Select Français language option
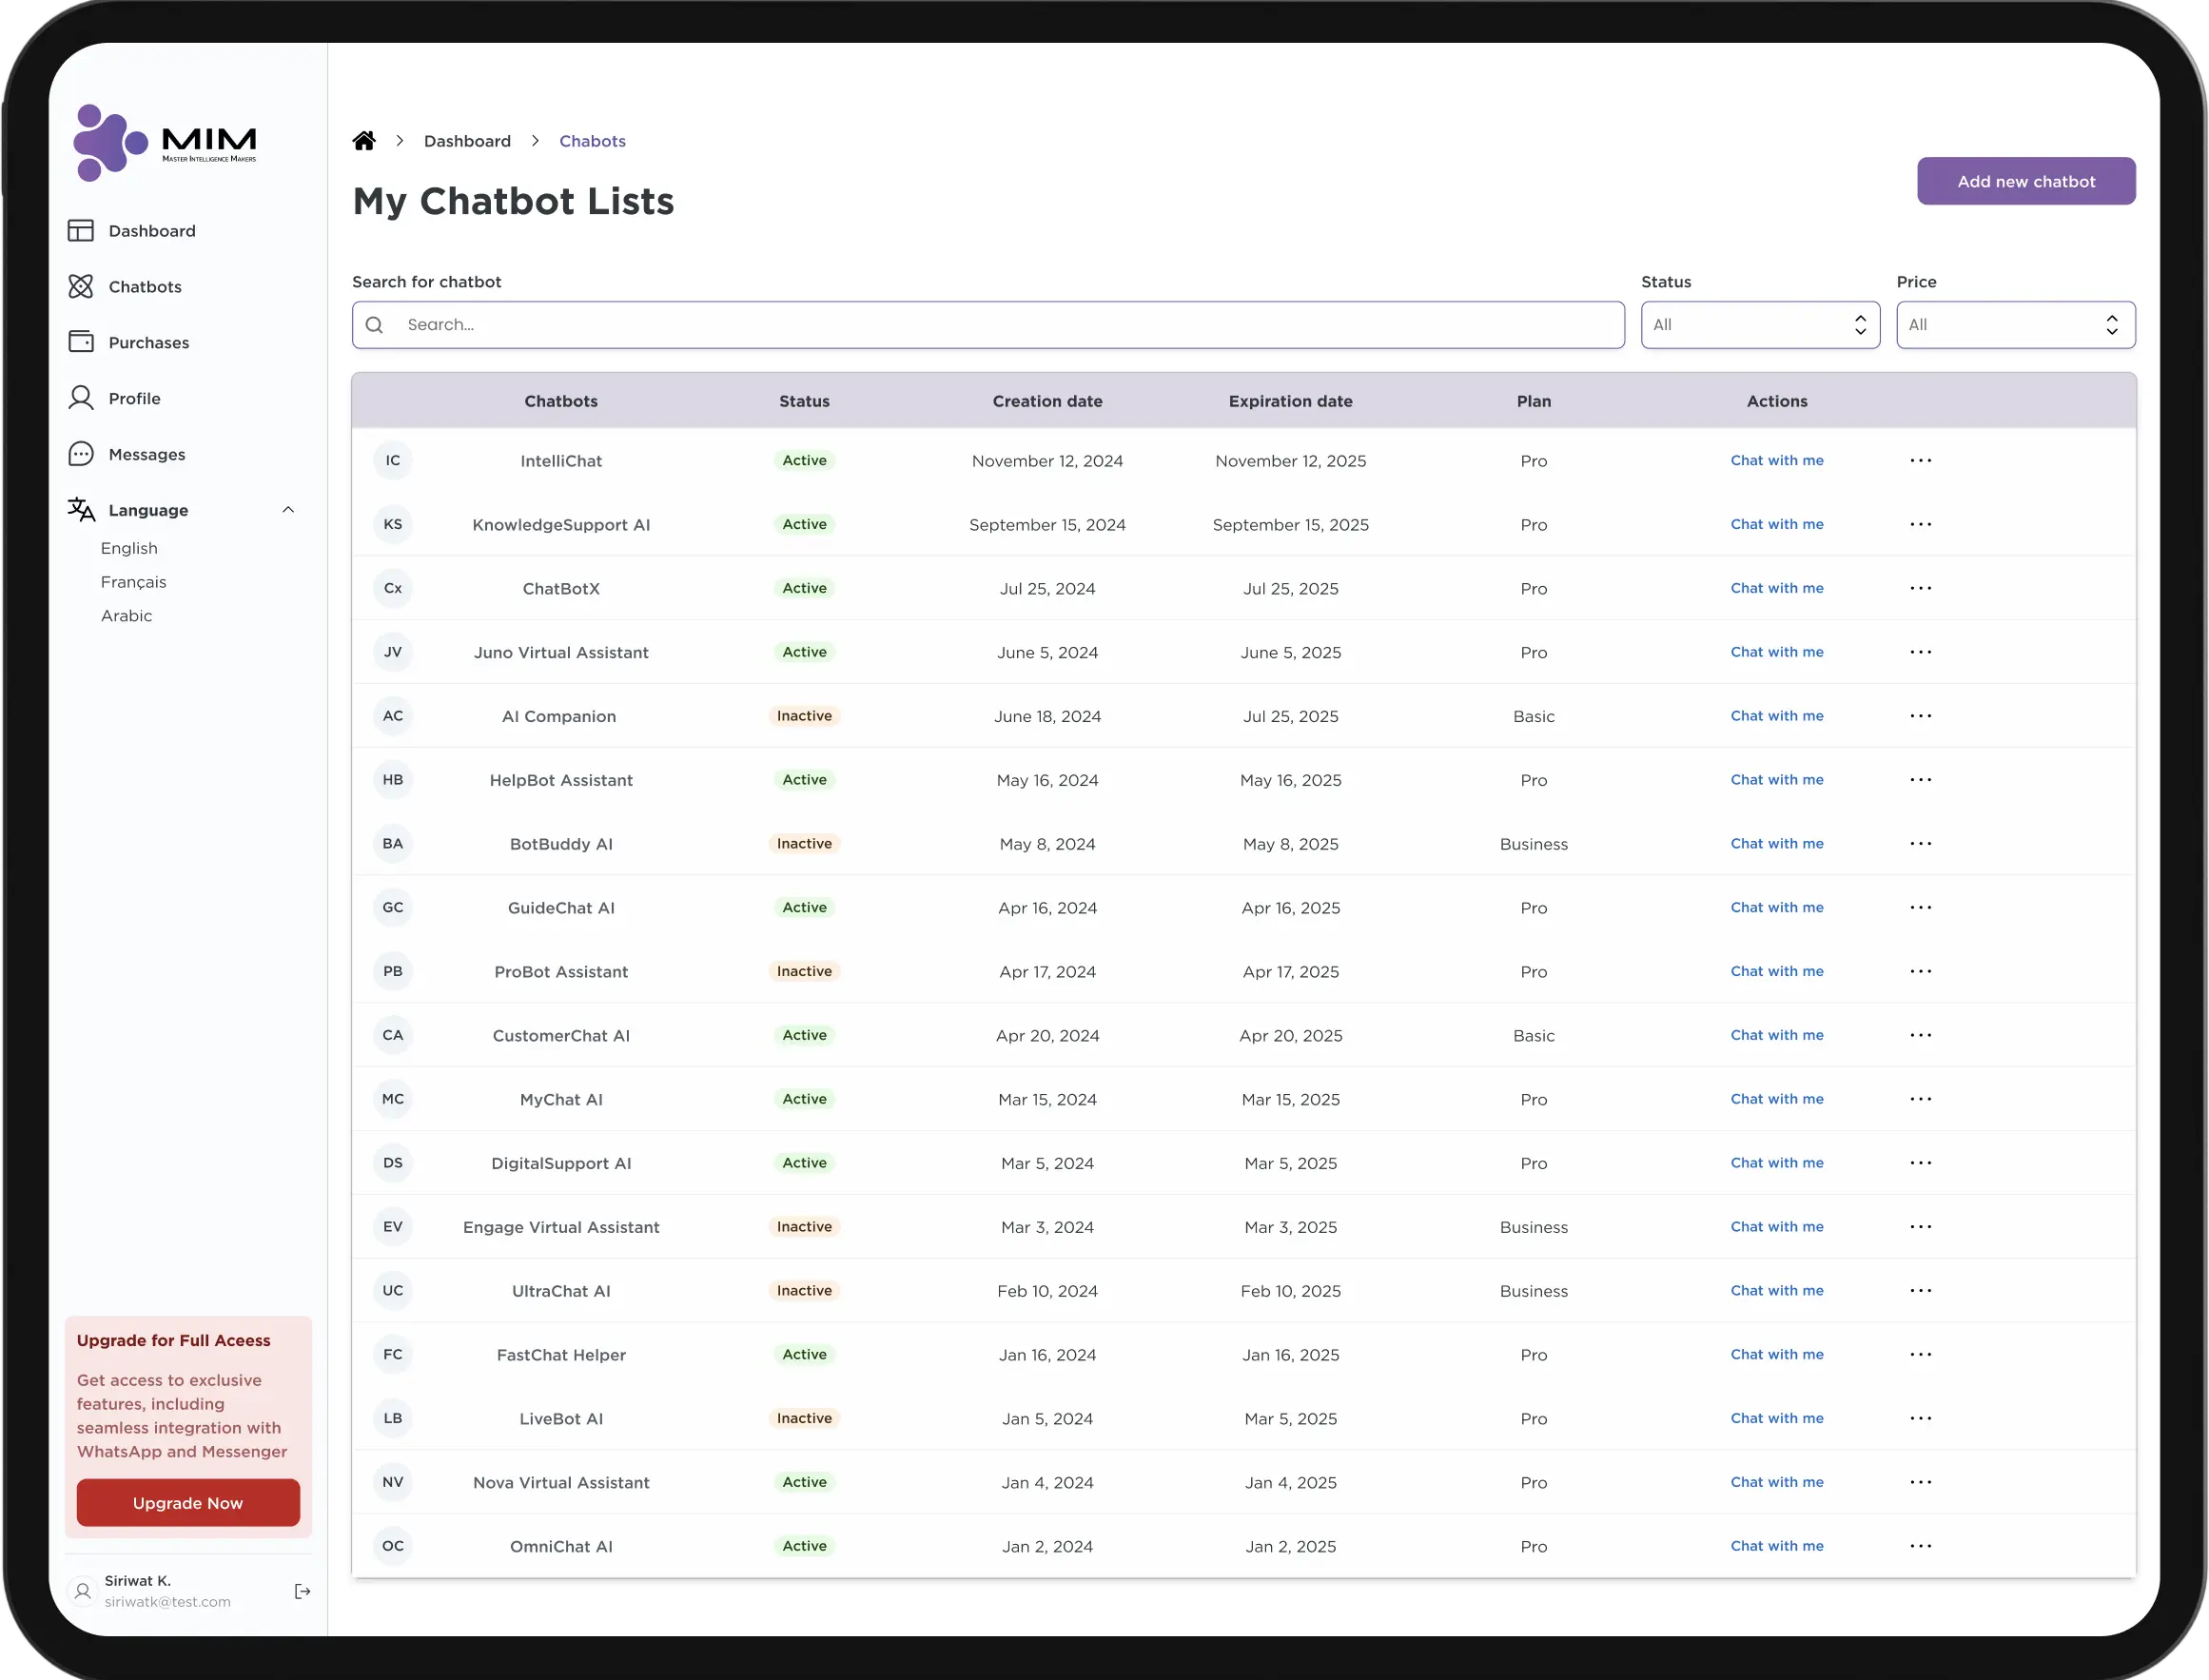 [x=133, y=582]
